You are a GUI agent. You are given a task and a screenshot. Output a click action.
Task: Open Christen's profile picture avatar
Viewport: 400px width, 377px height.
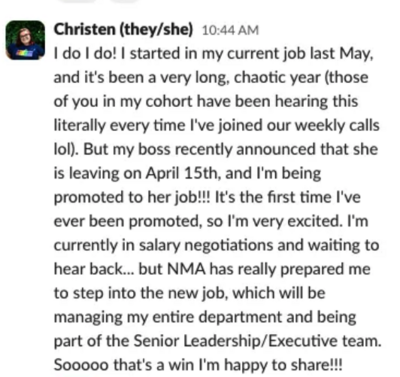(25, 40)
